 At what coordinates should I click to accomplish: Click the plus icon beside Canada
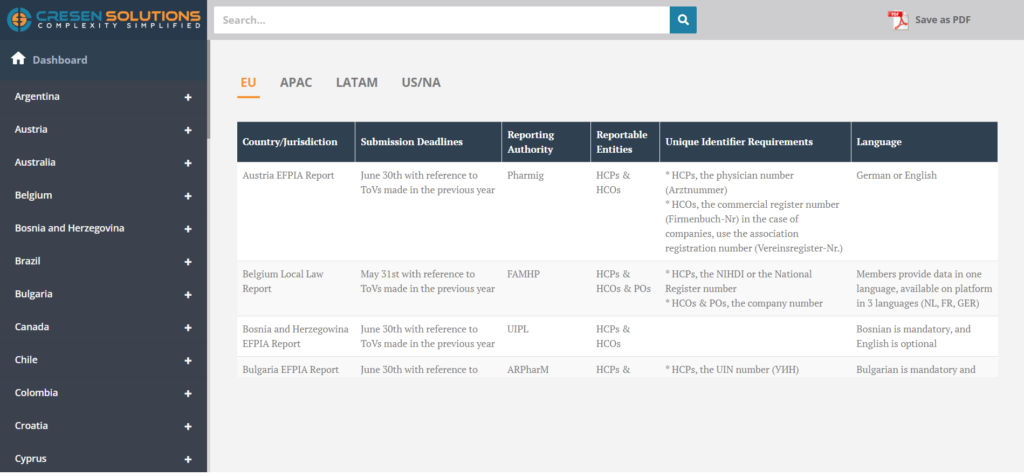click(x=188, y=328)
